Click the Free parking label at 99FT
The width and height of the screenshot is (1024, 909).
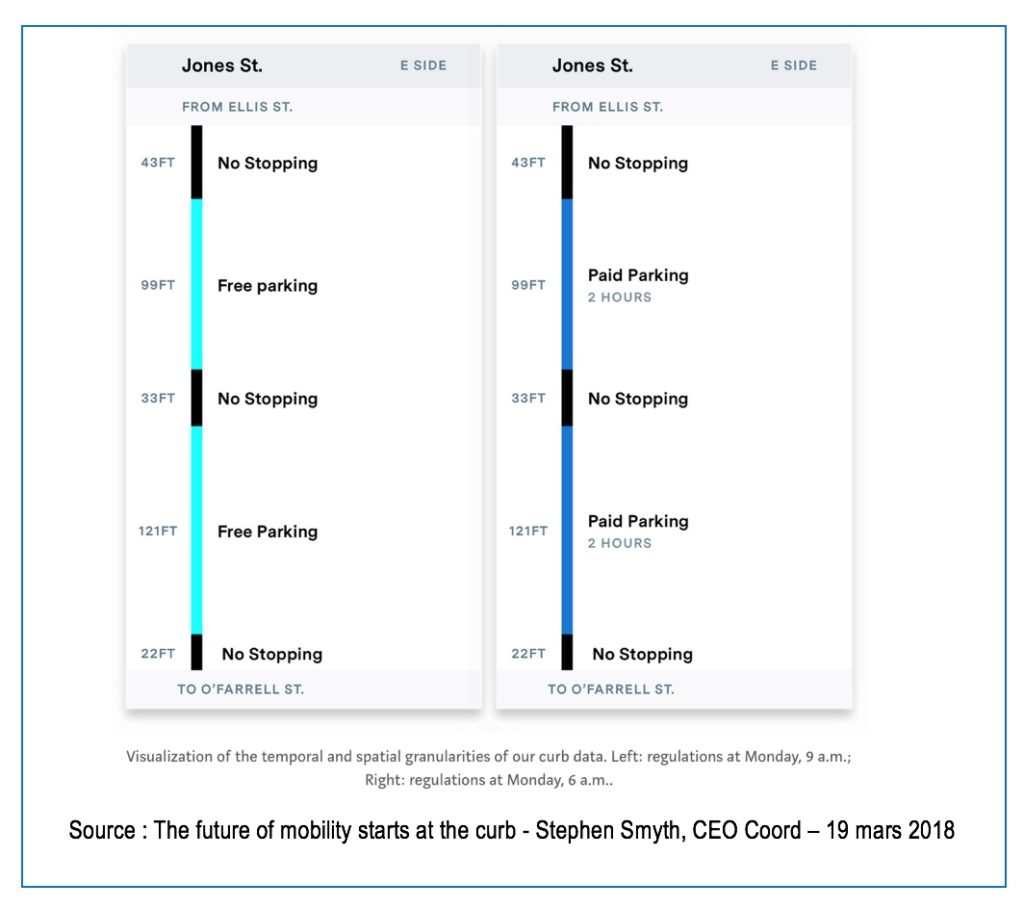click(x=268, y=286)
